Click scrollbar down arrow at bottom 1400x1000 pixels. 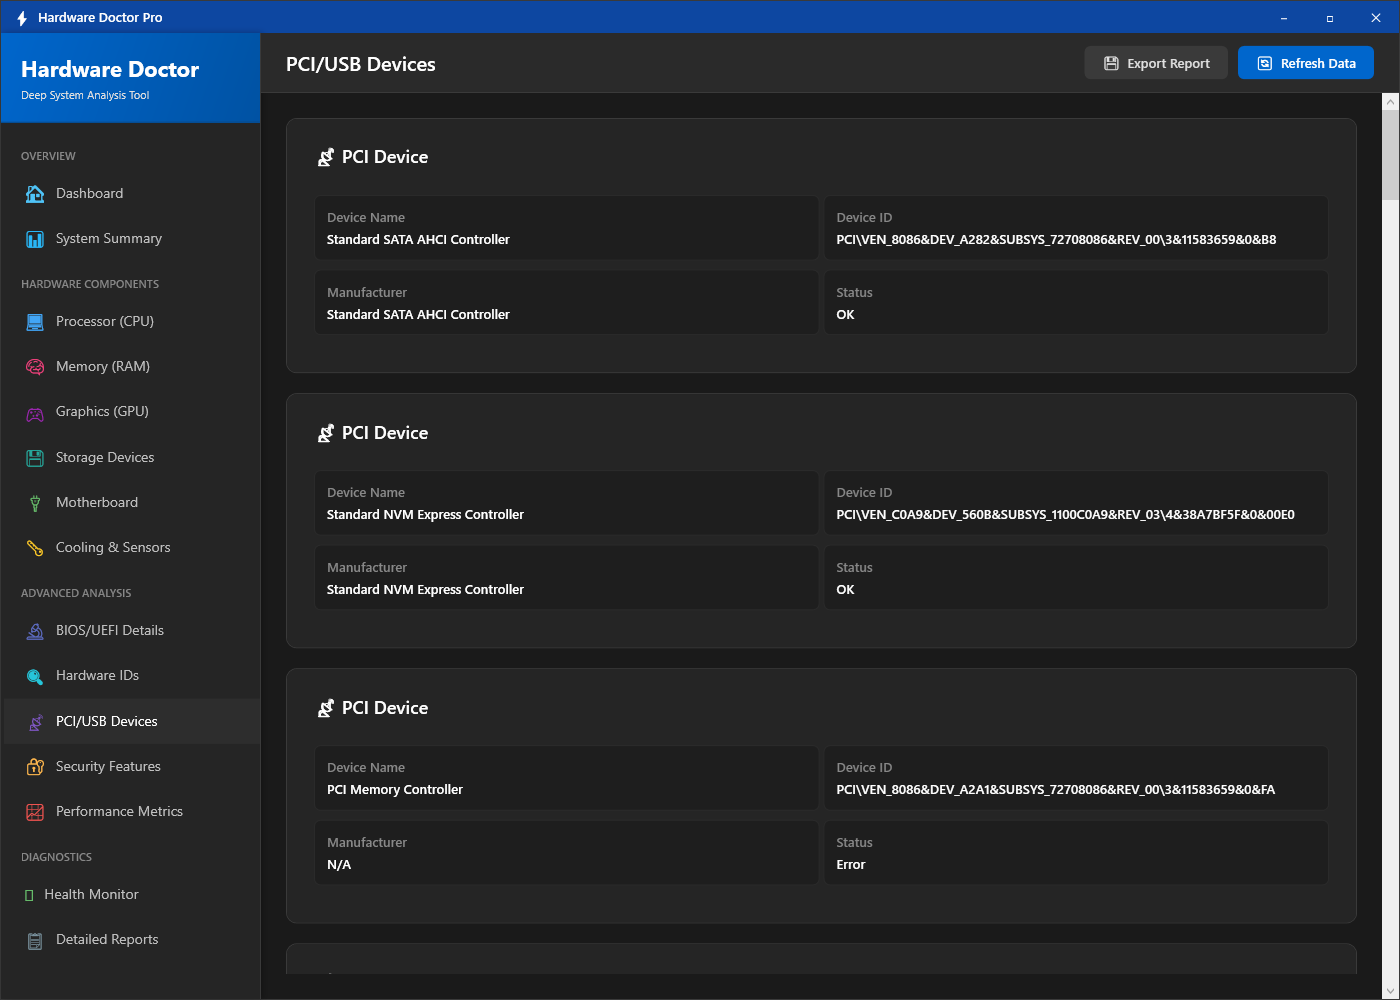click(1390, 991)
